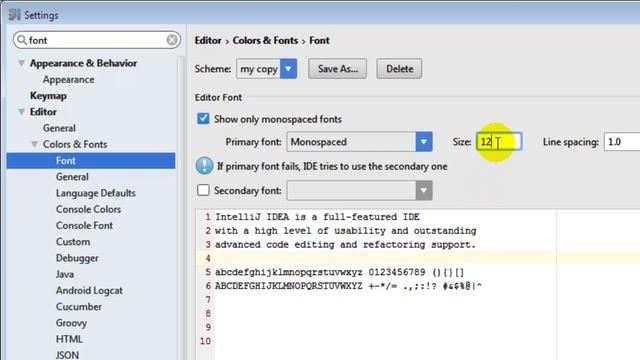Viewport: 640px width, 360px height.
Task: Click the Line spacing field showing 1.0
Action: tap(622, 142)
